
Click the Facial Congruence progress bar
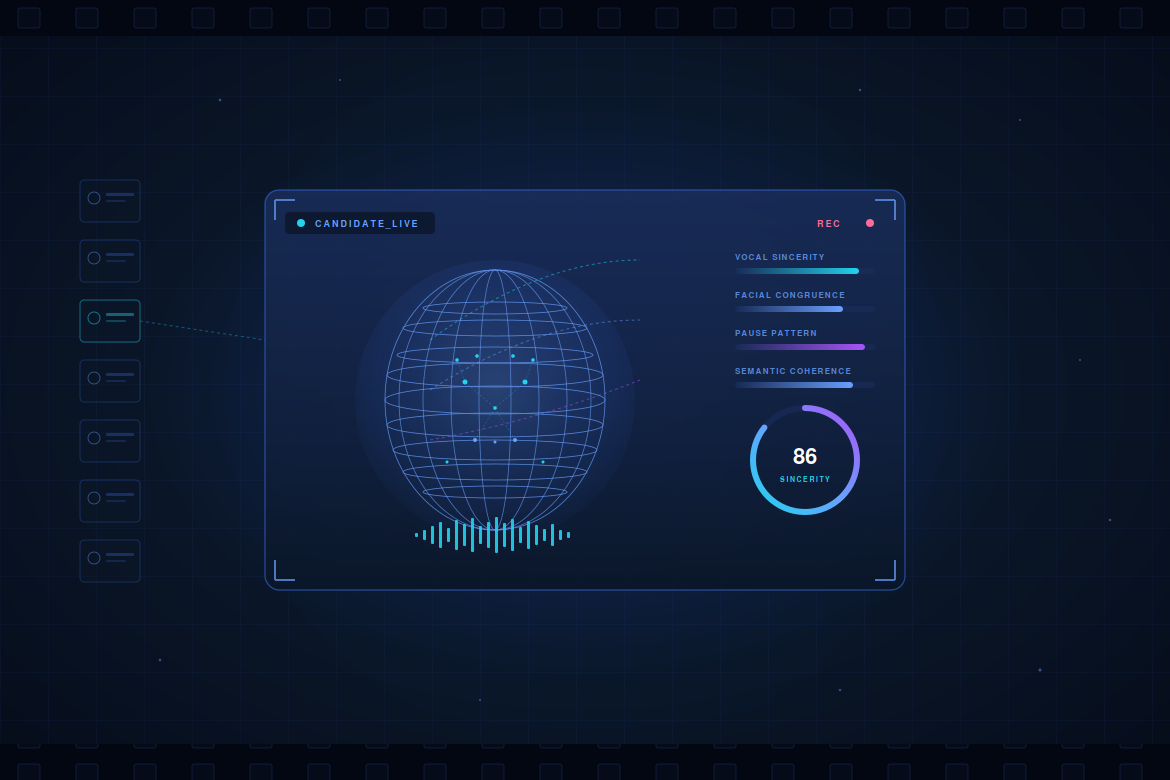point(805,309)
